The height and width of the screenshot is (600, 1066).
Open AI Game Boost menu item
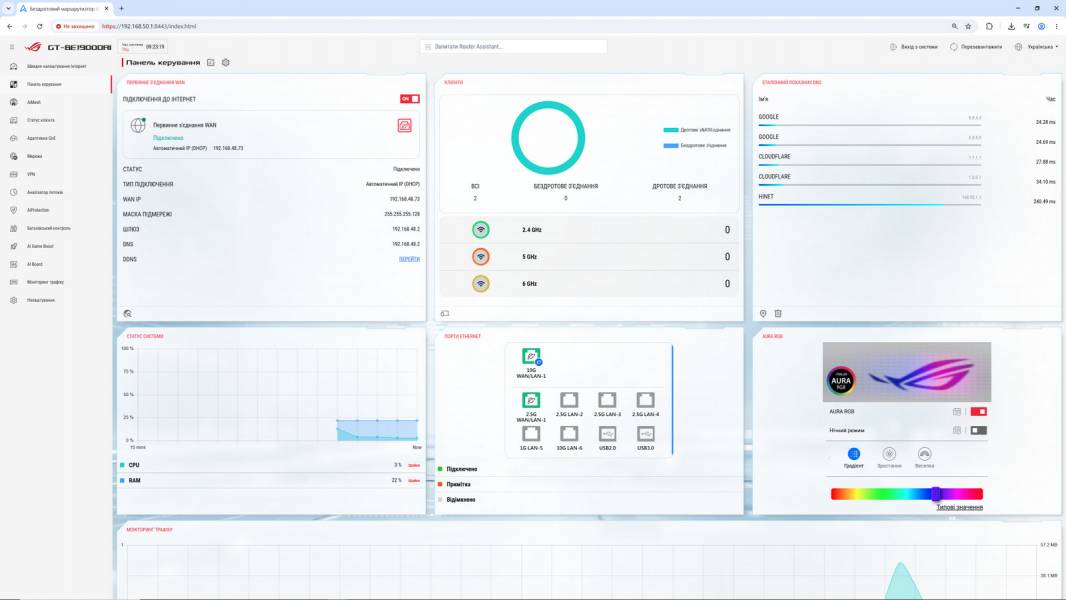(x=40, y=246)
